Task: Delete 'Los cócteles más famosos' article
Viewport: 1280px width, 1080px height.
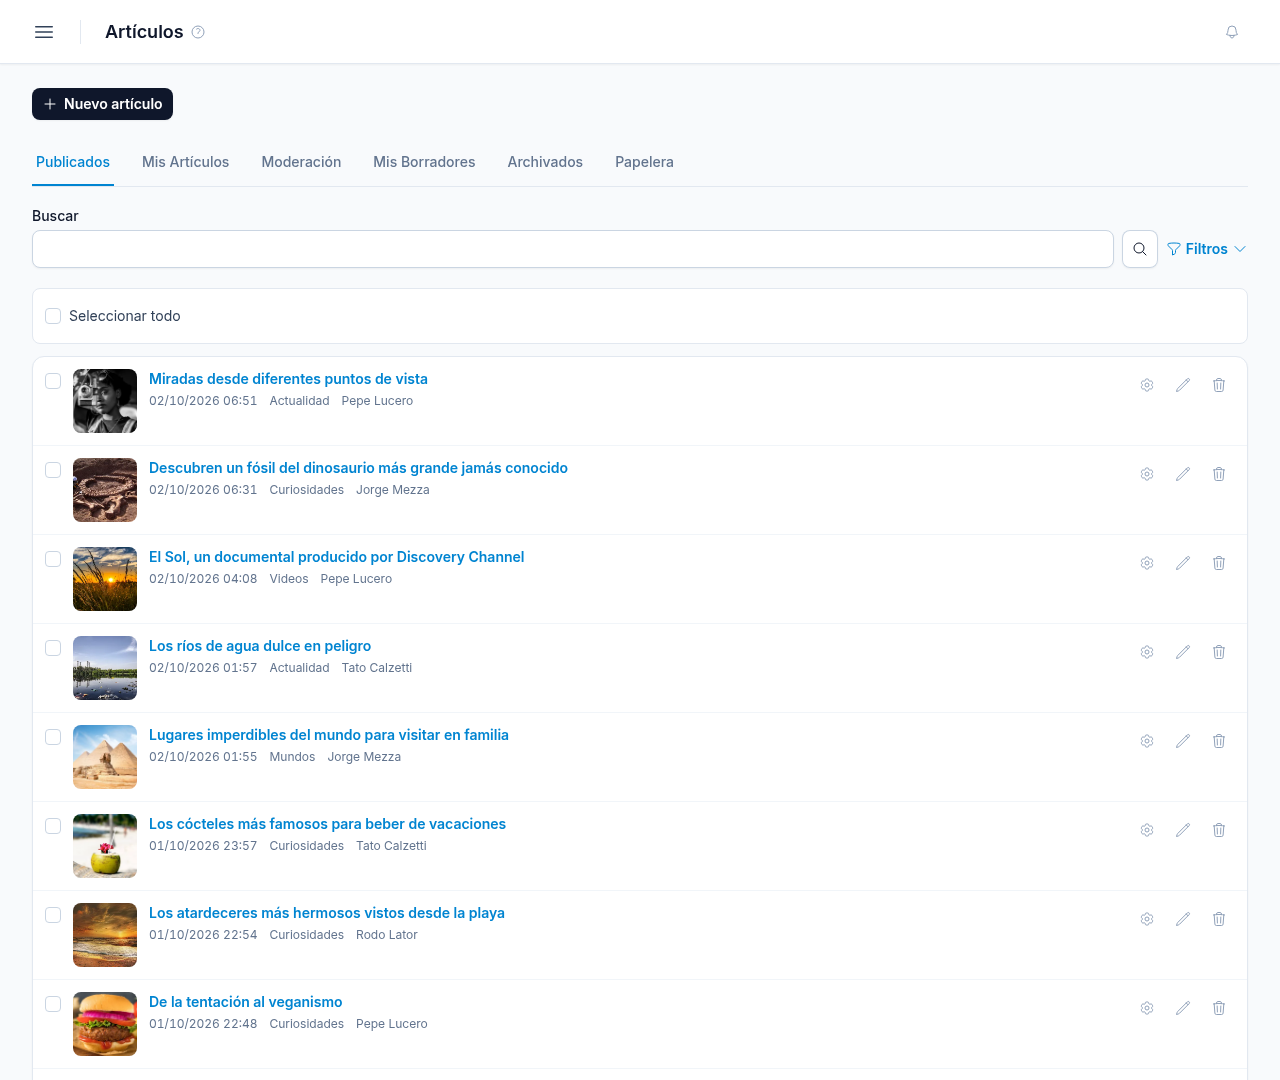Action: [1219, 830]
